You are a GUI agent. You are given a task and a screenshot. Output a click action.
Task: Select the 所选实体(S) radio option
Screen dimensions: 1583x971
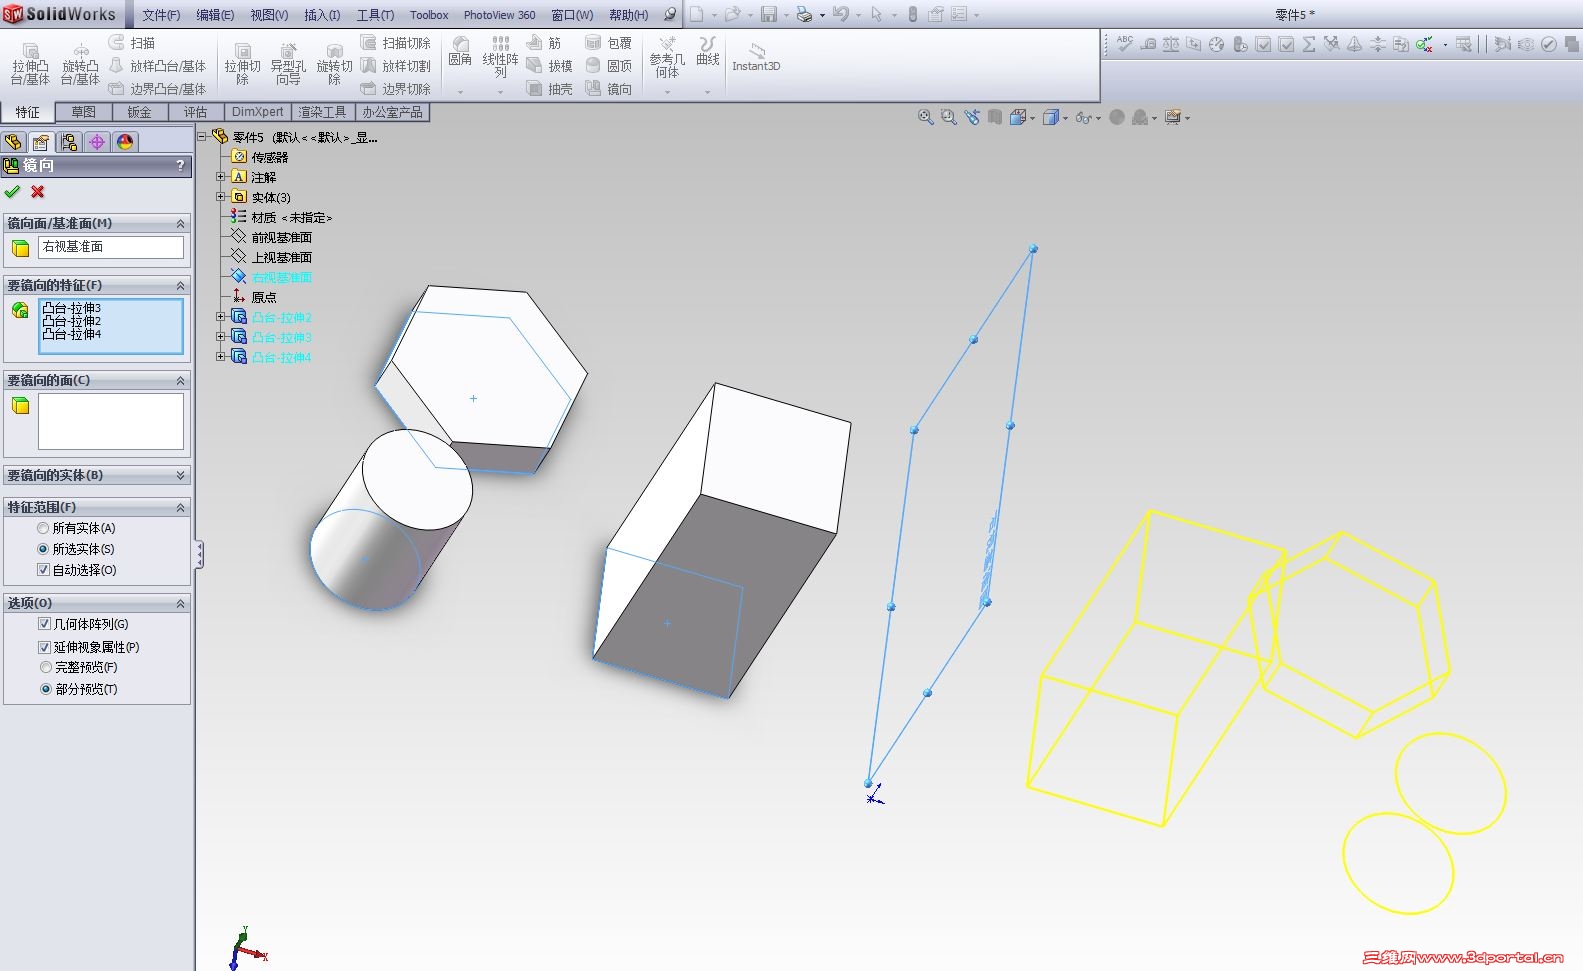[x=76, y=549]
